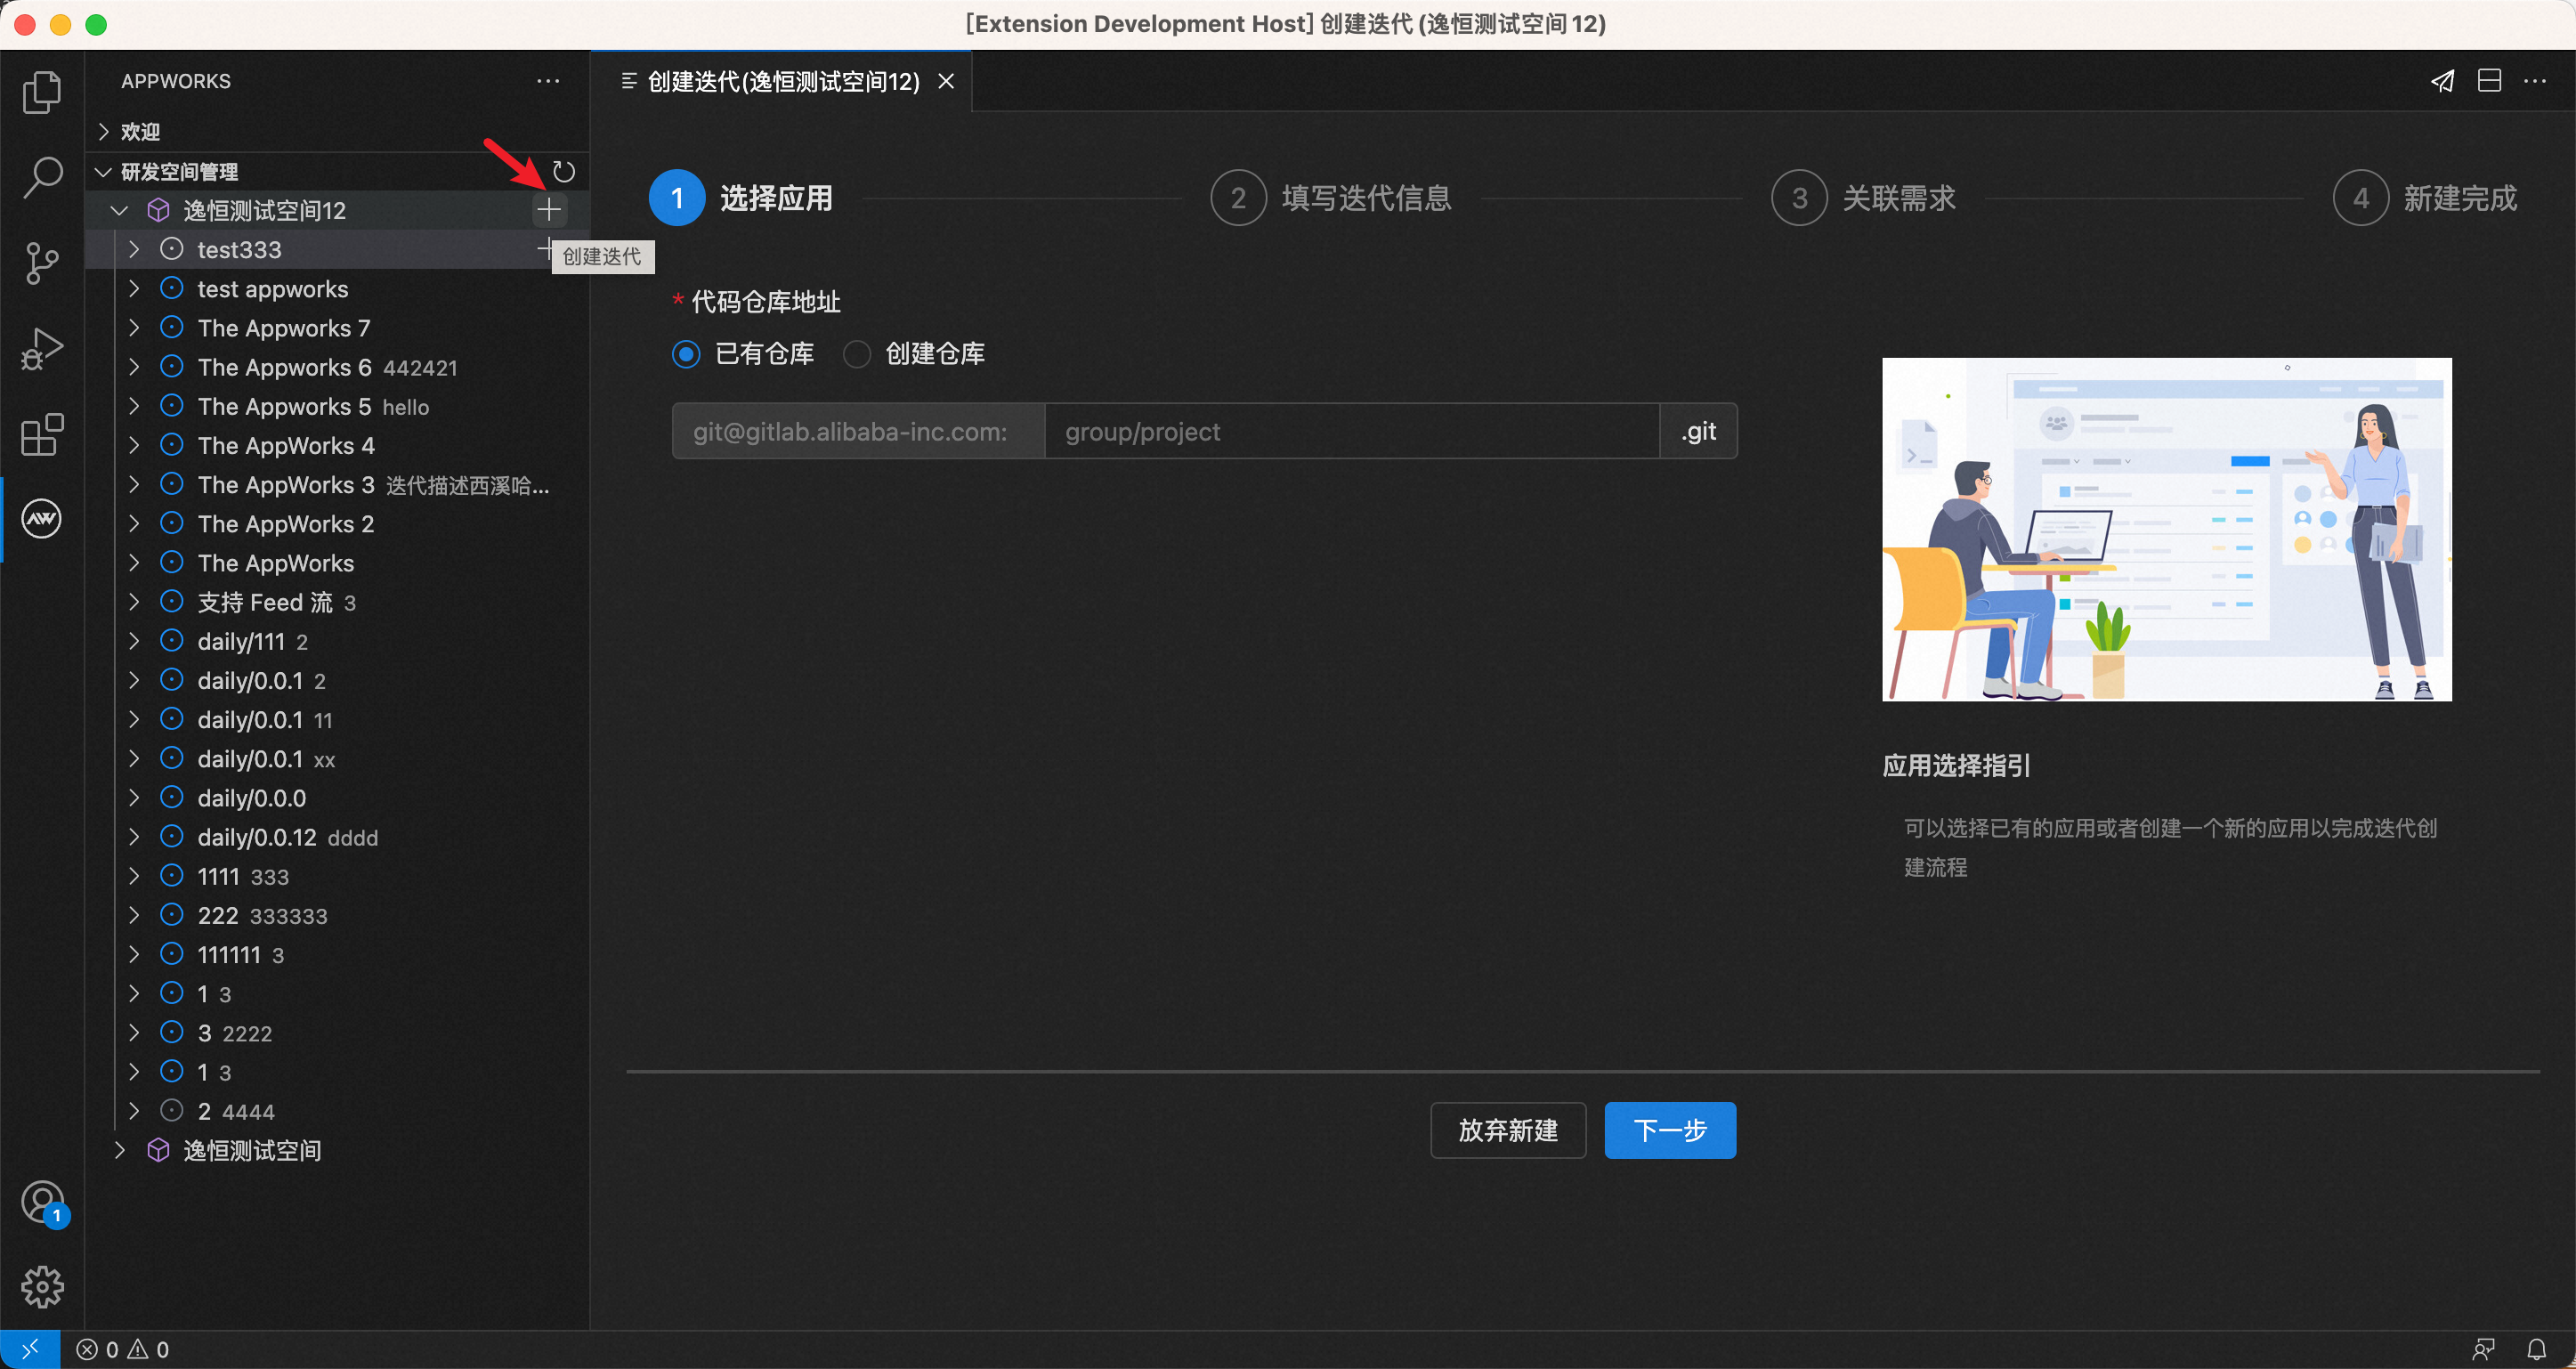Select the 已有仓库 radio button
Screen dimensions: 2576x1369
[x=686, y=354]
